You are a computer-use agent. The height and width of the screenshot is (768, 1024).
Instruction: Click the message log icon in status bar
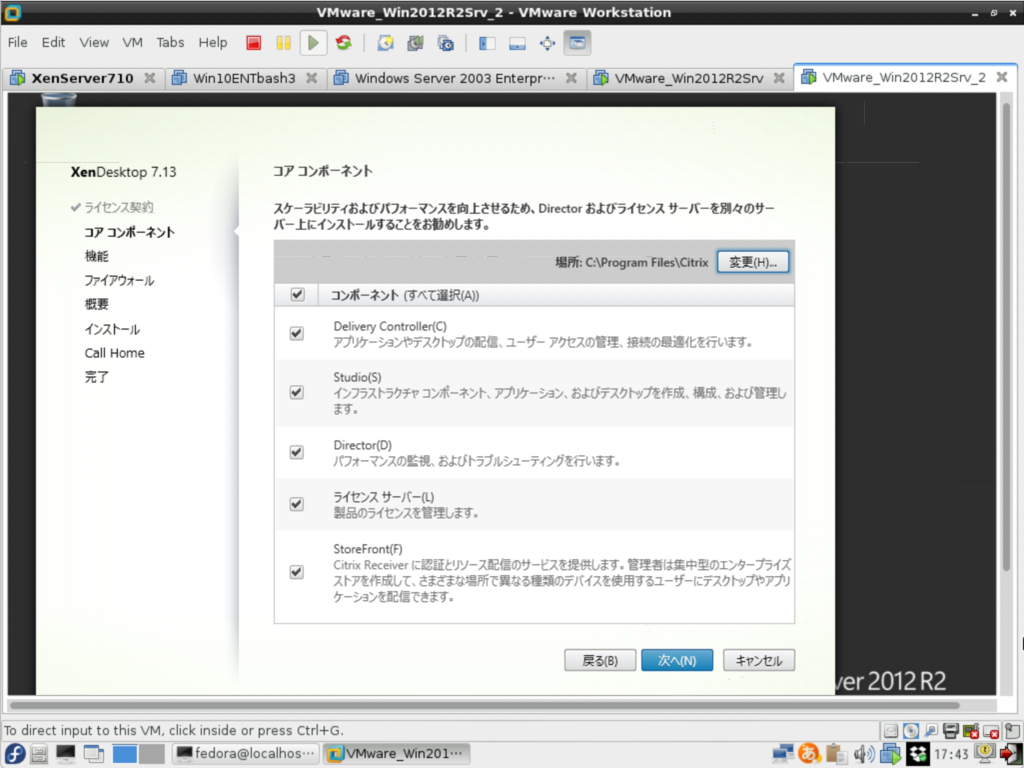click(x=1012, y=731)
